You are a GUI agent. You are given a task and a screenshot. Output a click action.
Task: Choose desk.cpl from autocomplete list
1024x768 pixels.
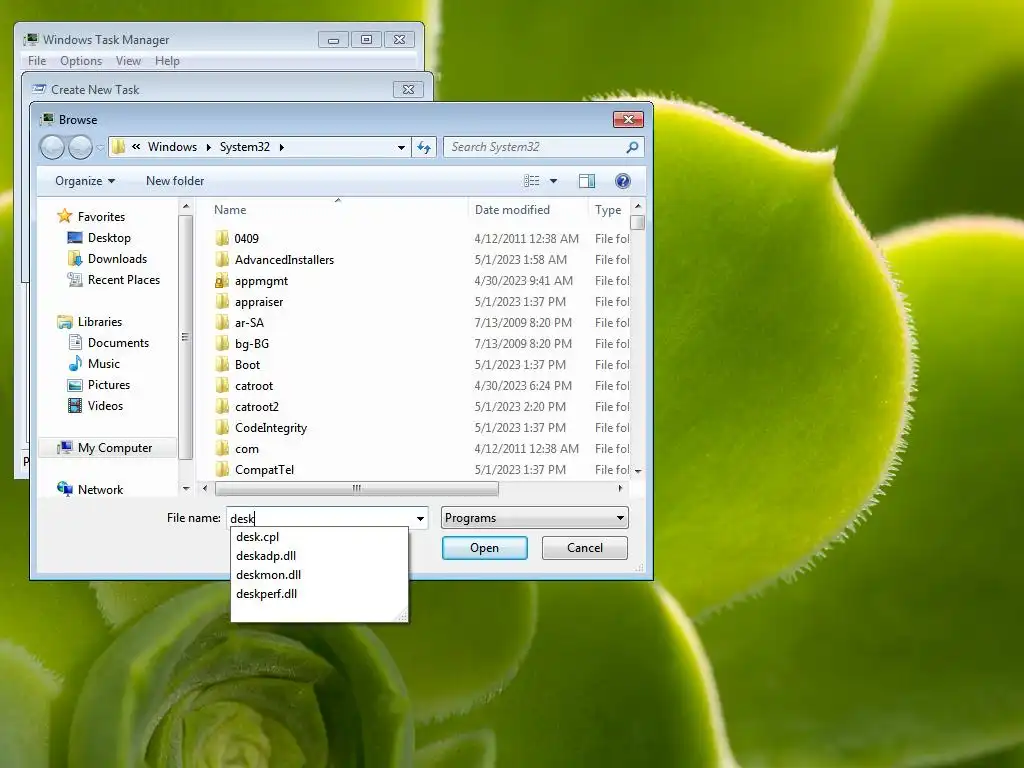(x=319, y=537)
